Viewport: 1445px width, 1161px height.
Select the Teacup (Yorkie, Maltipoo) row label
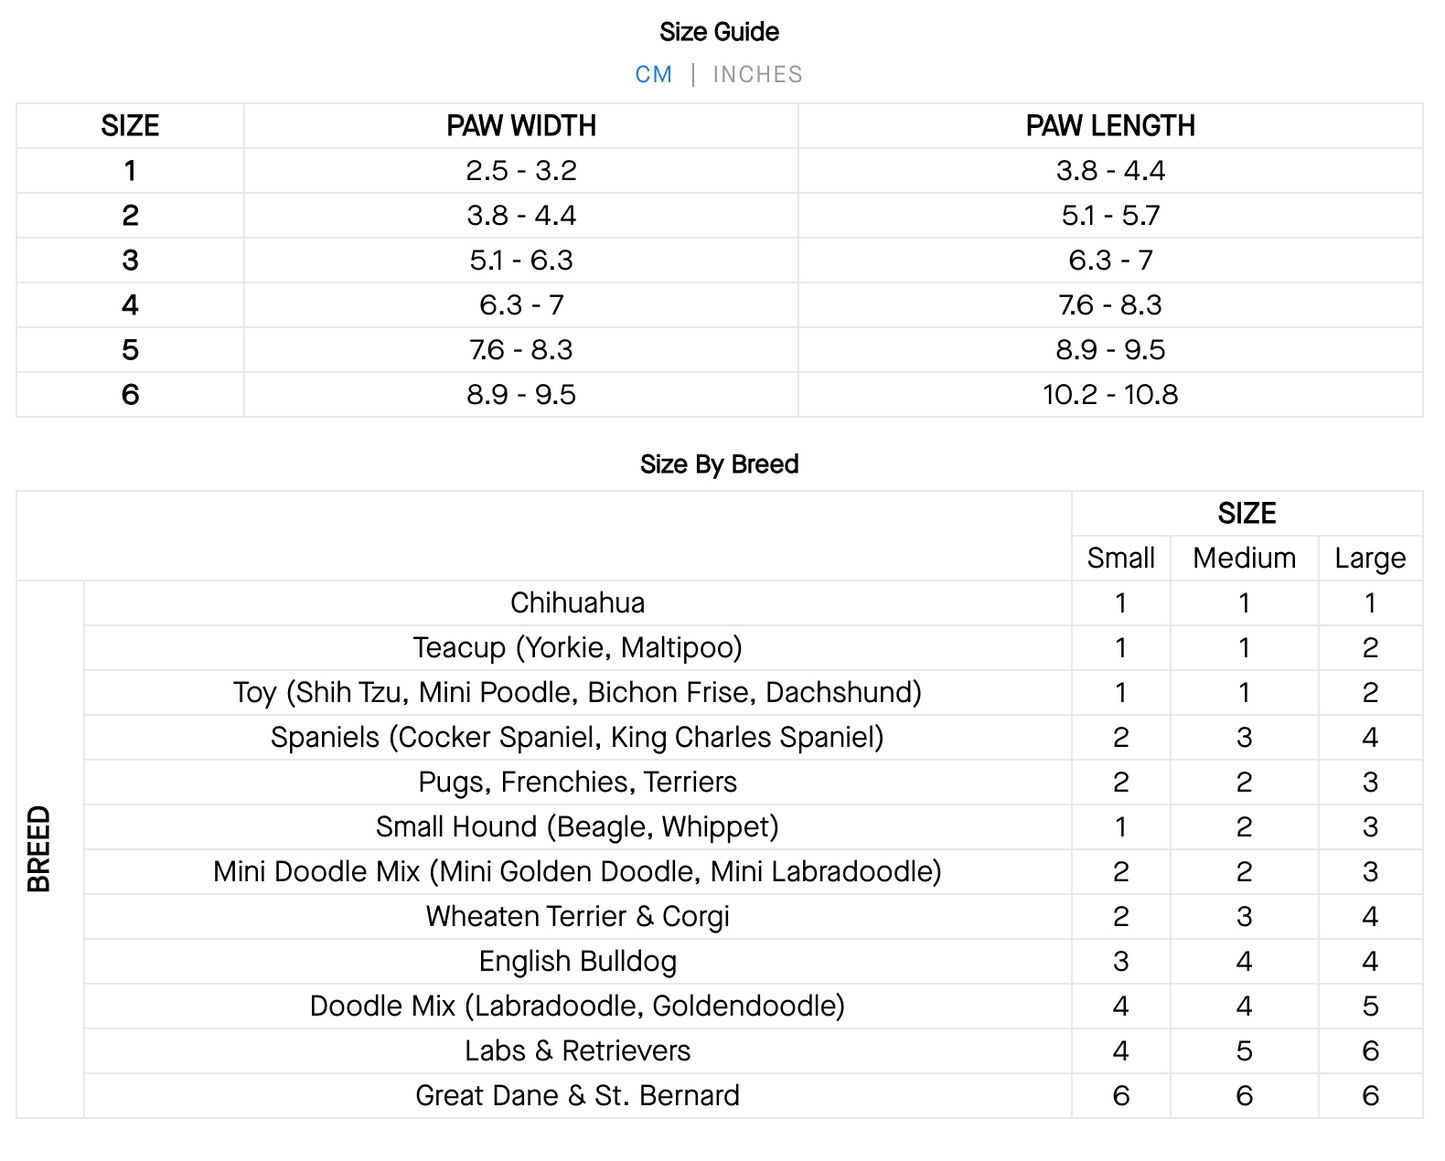click(x=577, y=648)
